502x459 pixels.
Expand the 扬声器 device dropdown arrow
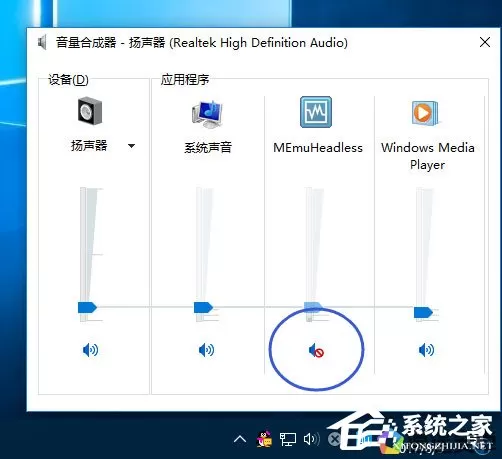[131, 146]
